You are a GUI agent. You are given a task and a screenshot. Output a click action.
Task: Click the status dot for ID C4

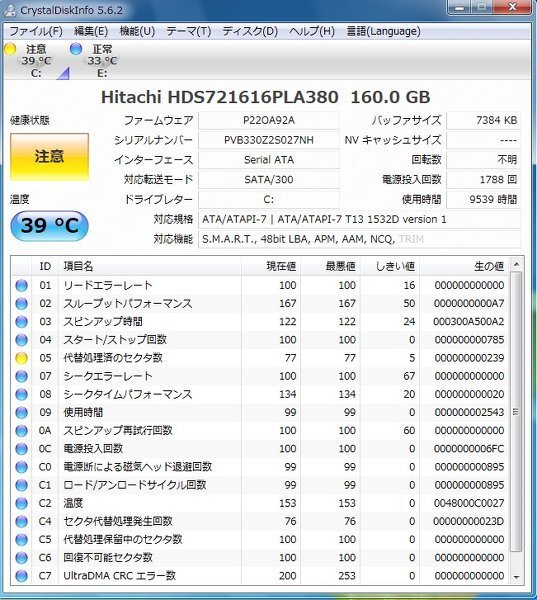(21, 522)
